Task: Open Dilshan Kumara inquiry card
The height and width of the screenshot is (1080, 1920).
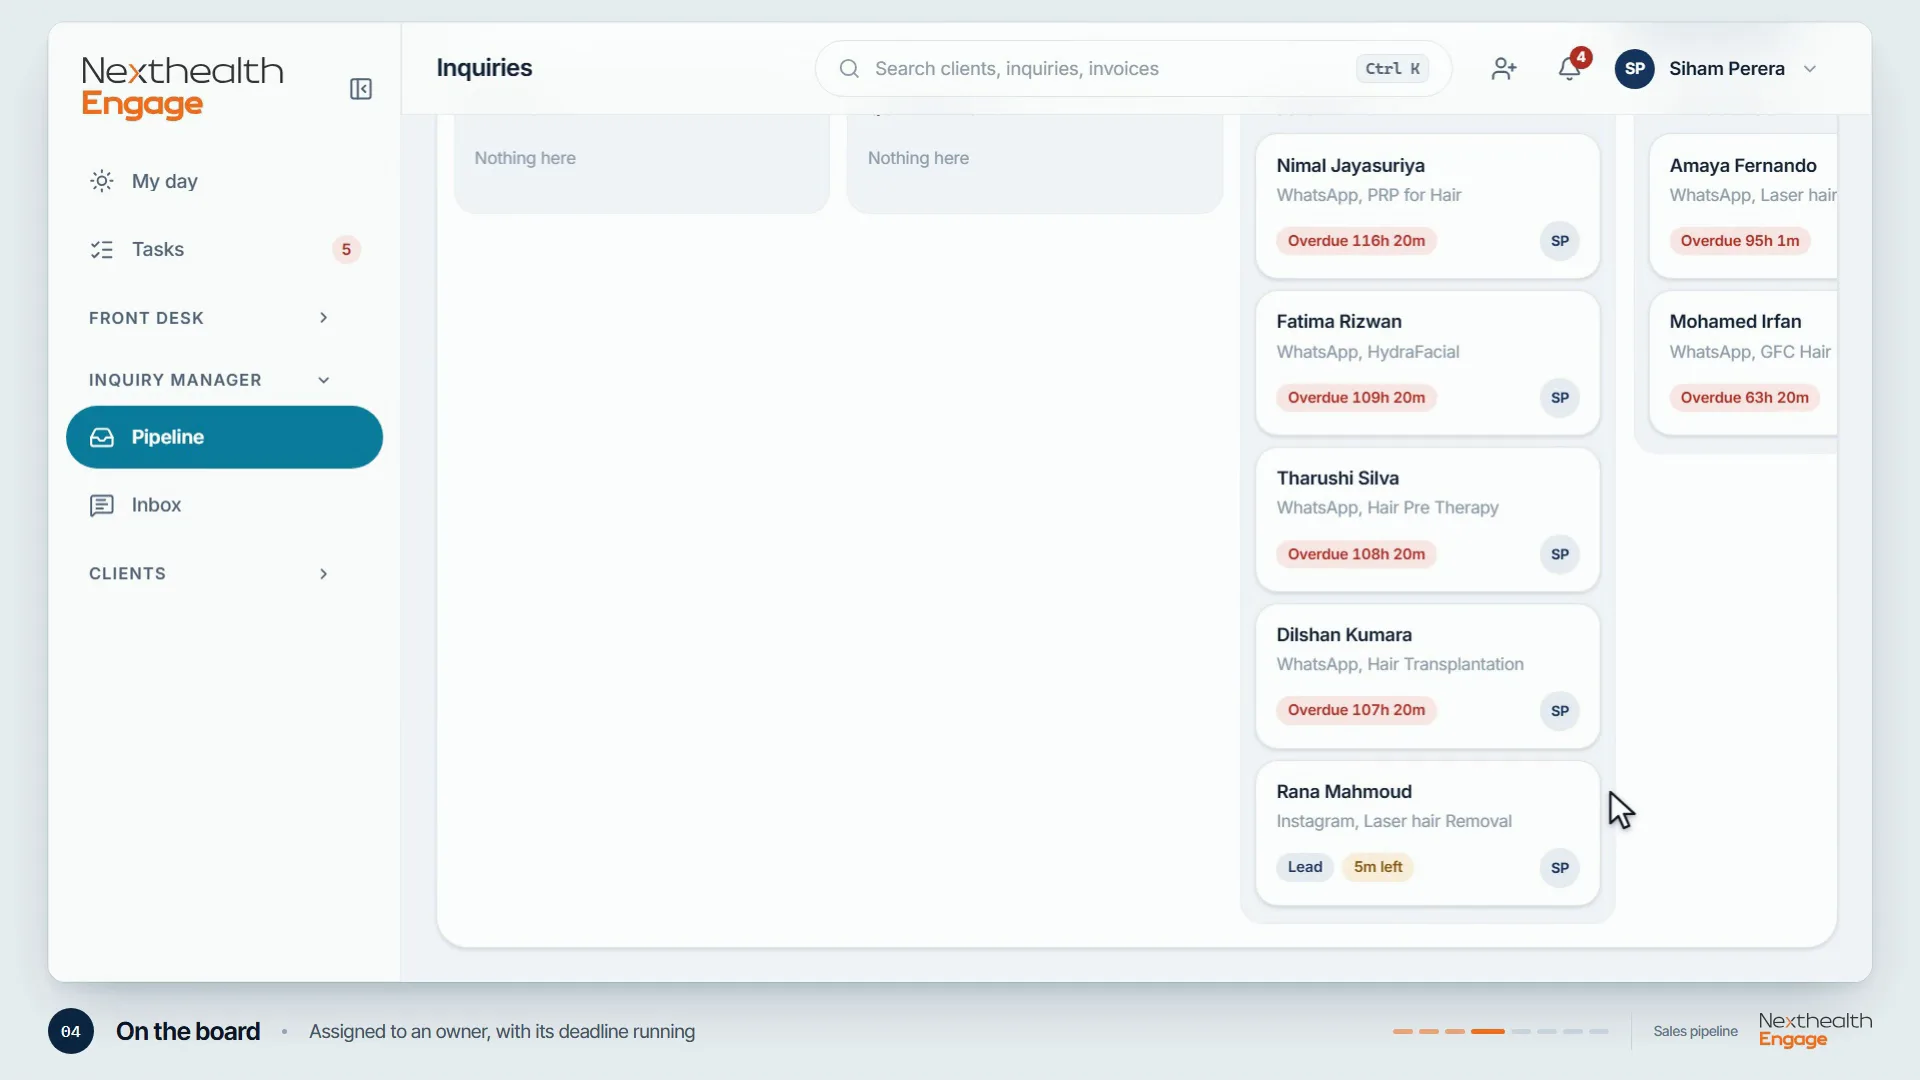Action: click(x=1427, y=676)
